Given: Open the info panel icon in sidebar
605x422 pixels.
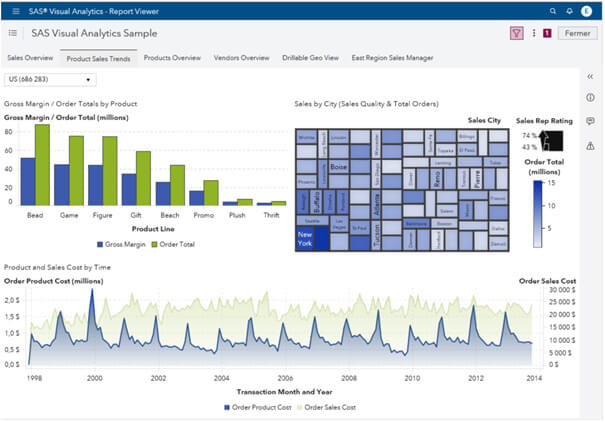Looking at the screenshot, I should click(x=590, y=98).
